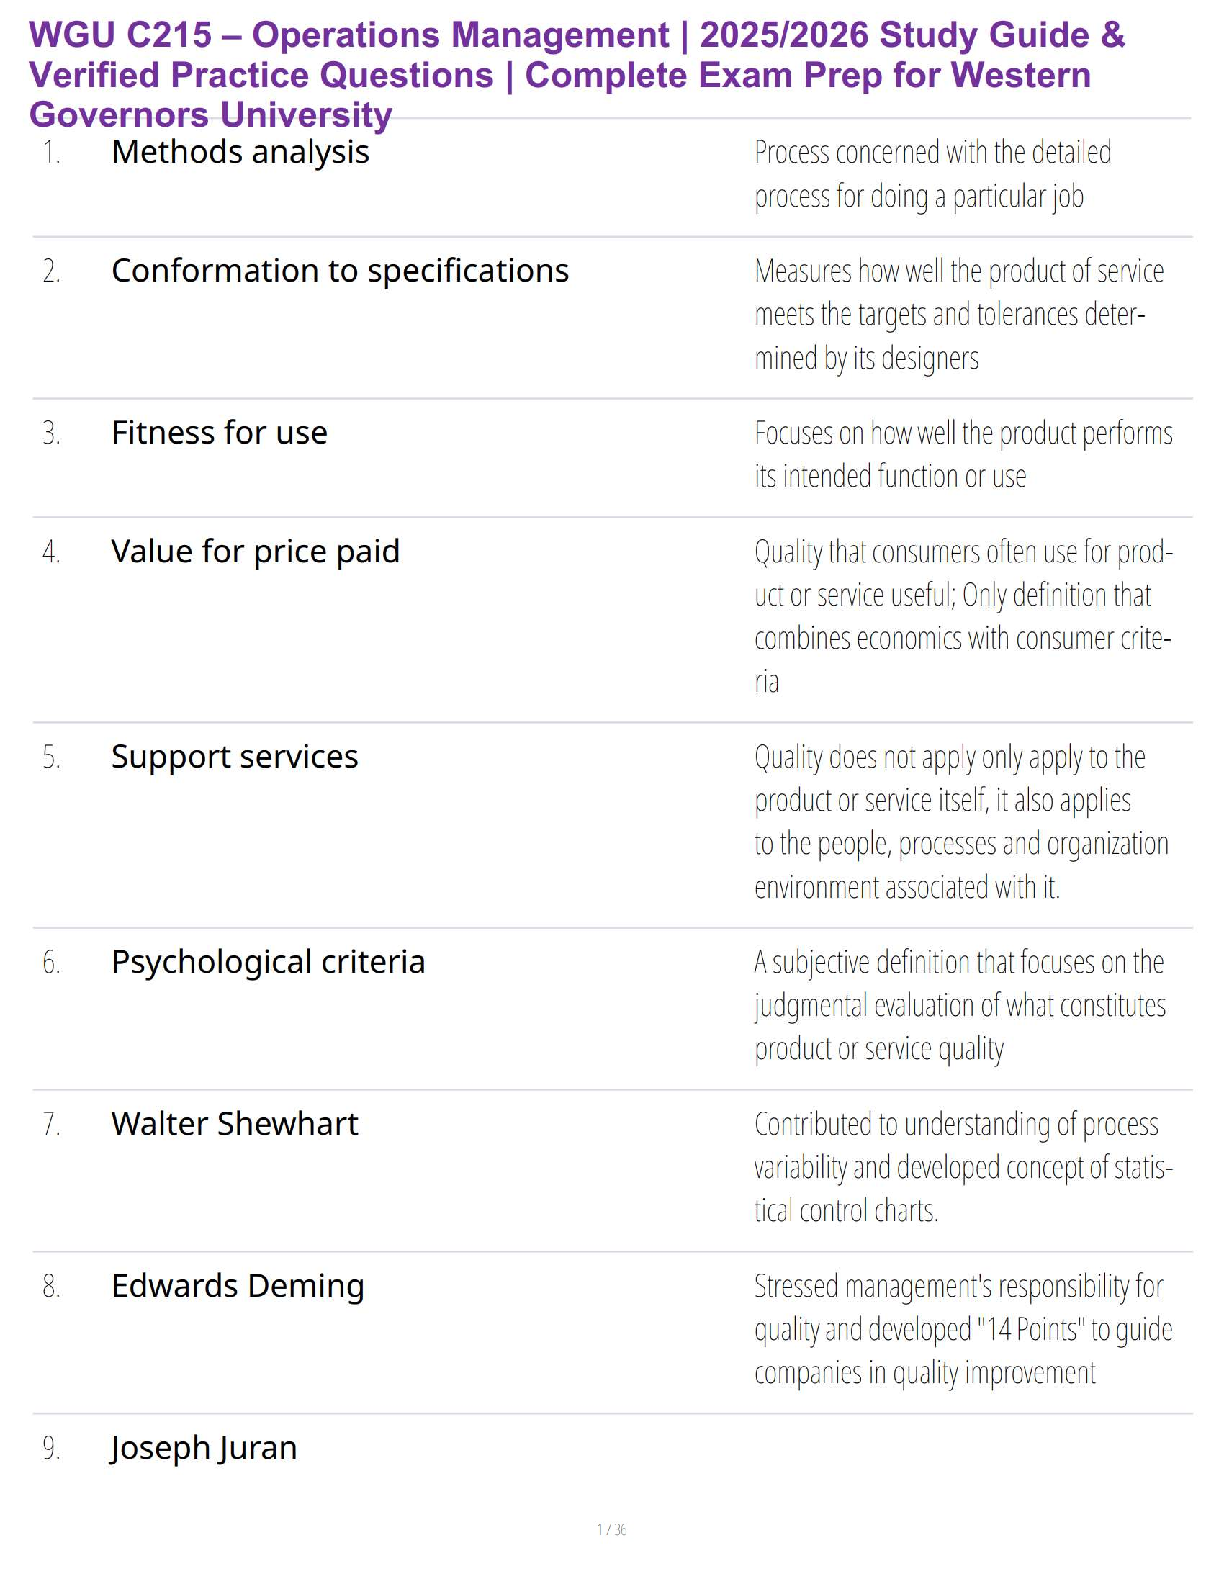Click the item number 9 beside Joseph Juran
The height and width of the screenshot is (1584, 1224).
tap(51, 1448)
